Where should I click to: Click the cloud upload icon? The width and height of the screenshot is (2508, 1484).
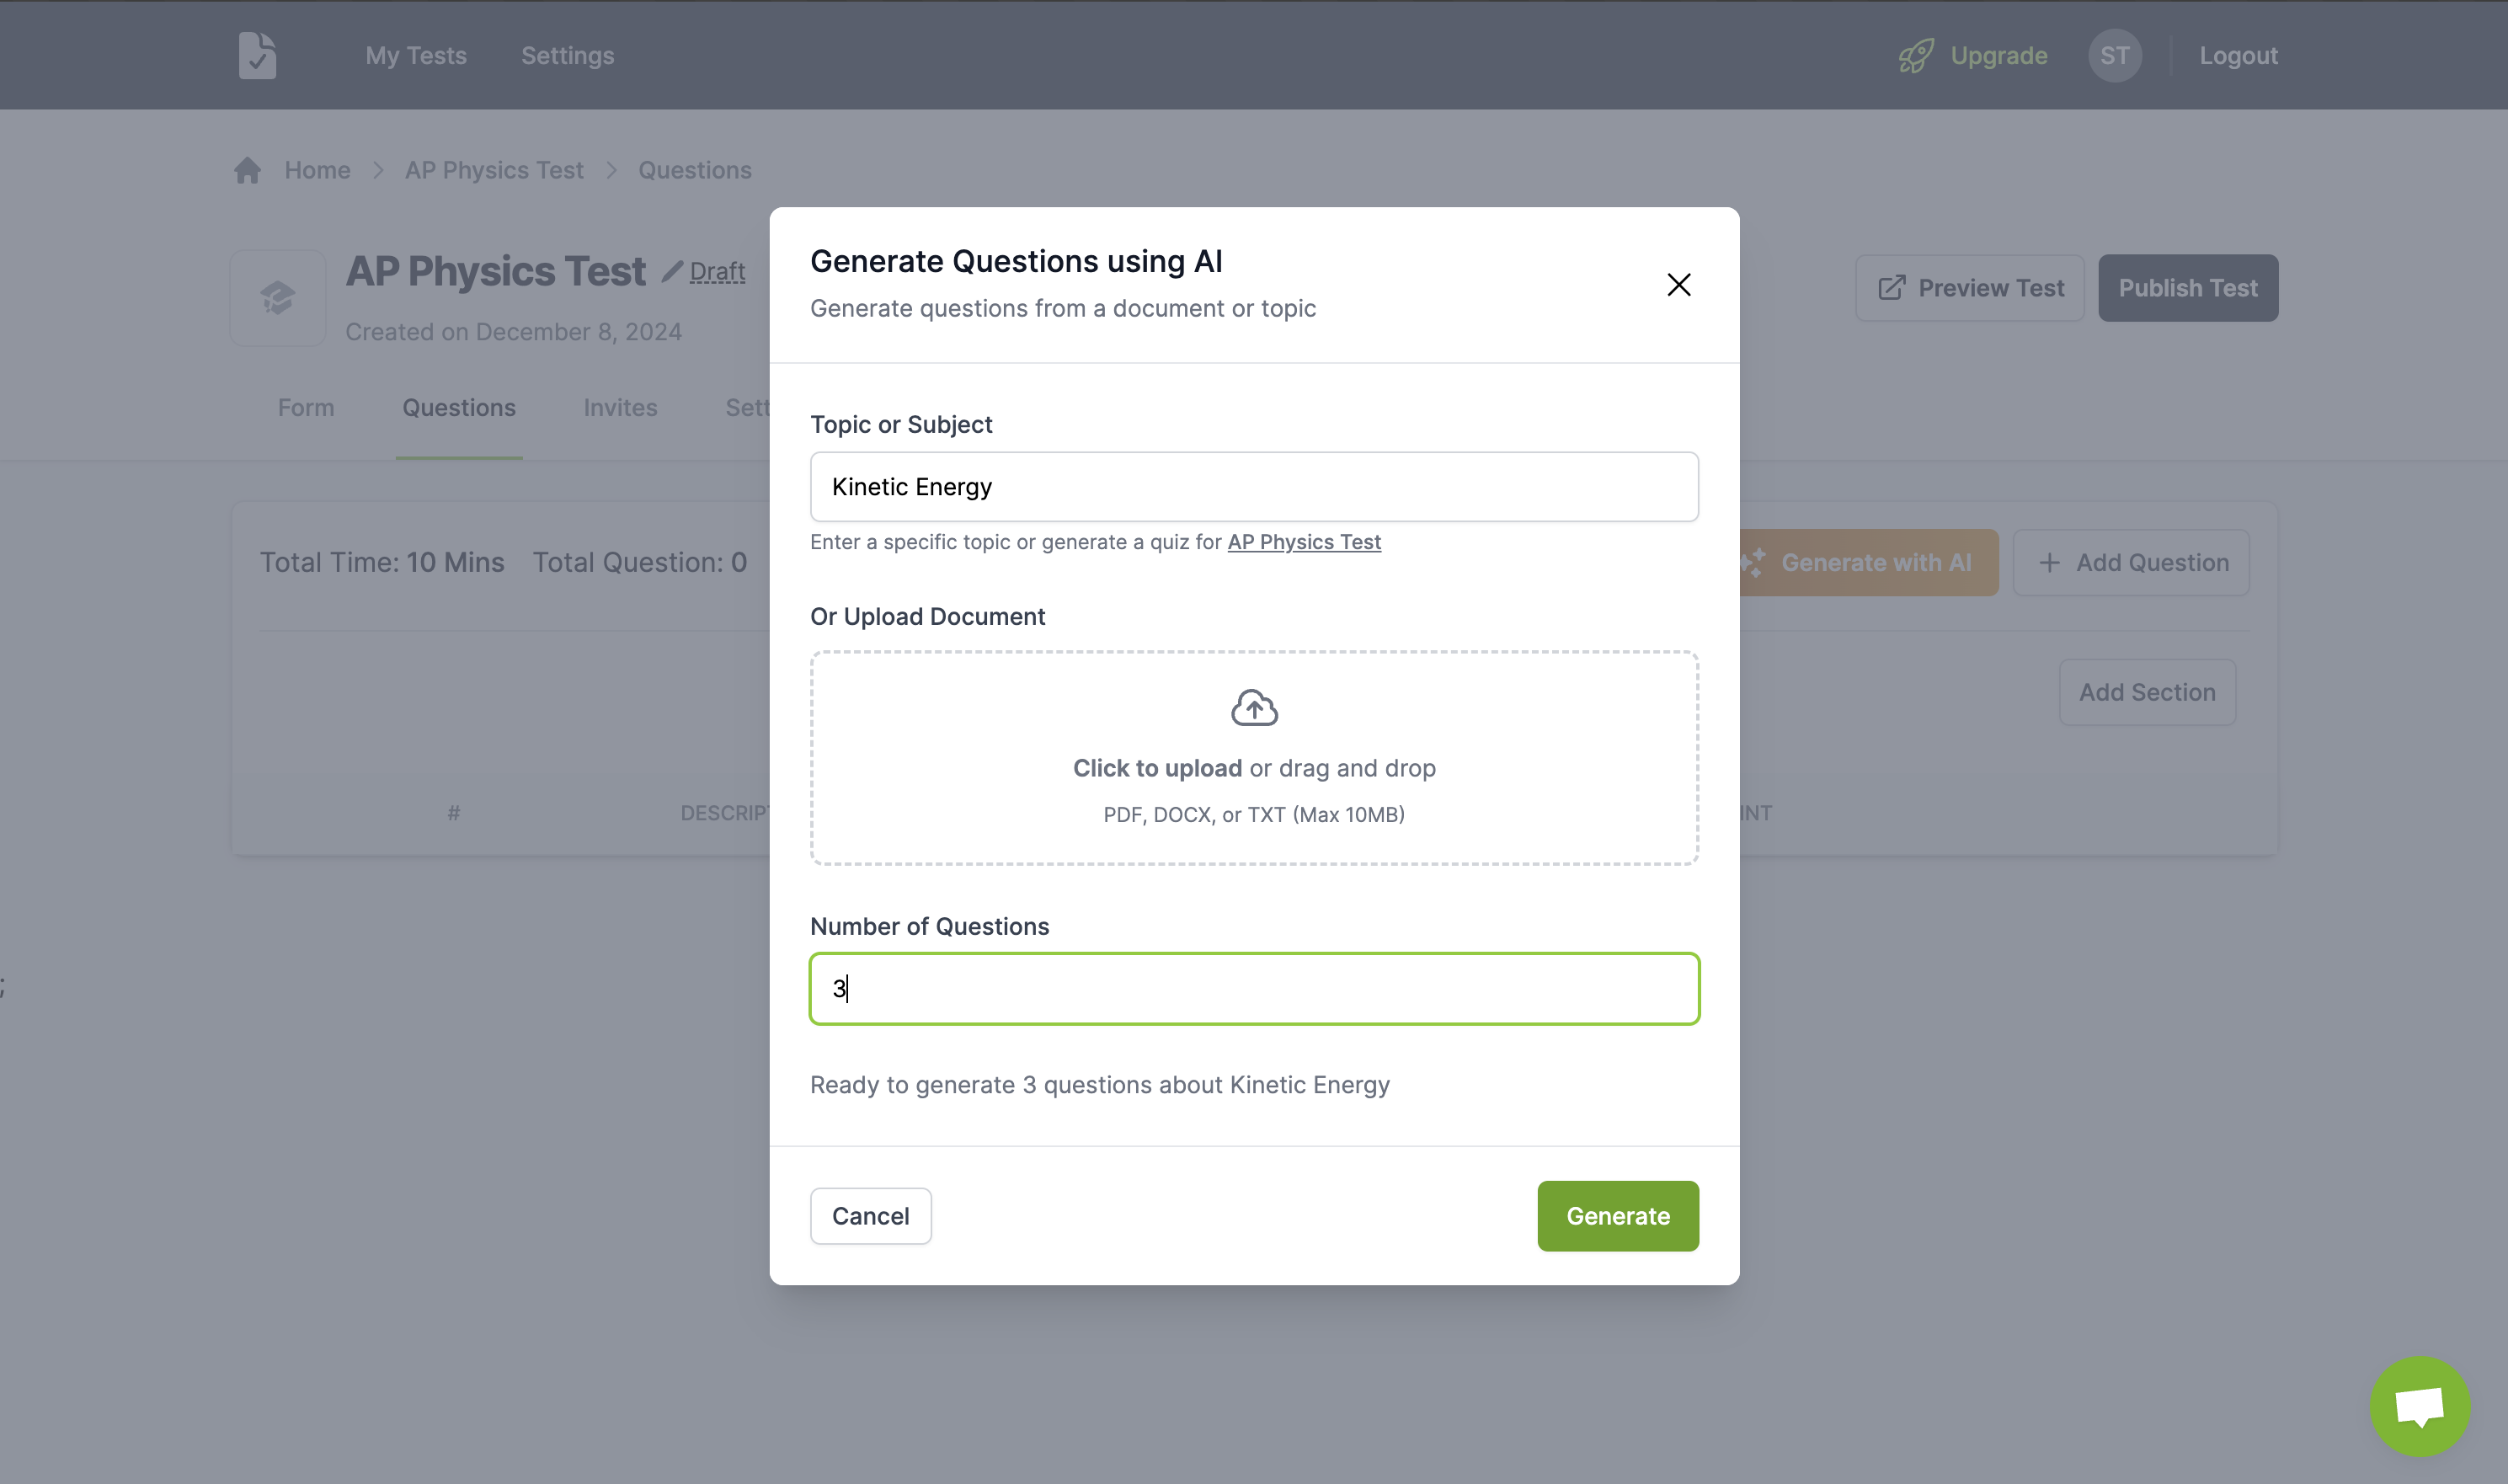pos(1253,708)
